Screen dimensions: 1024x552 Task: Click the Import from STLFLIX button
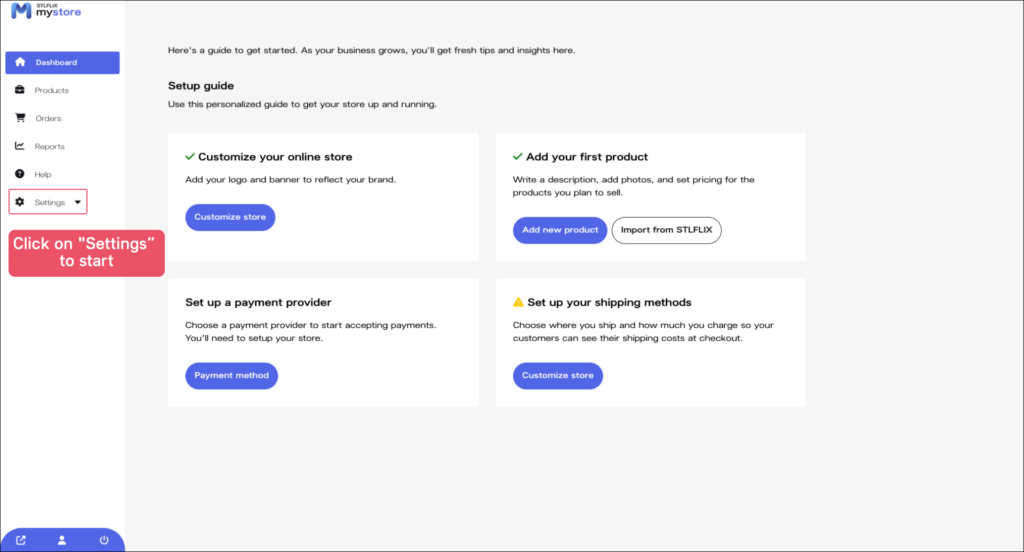pyautogui.click(x=666, y=230)
